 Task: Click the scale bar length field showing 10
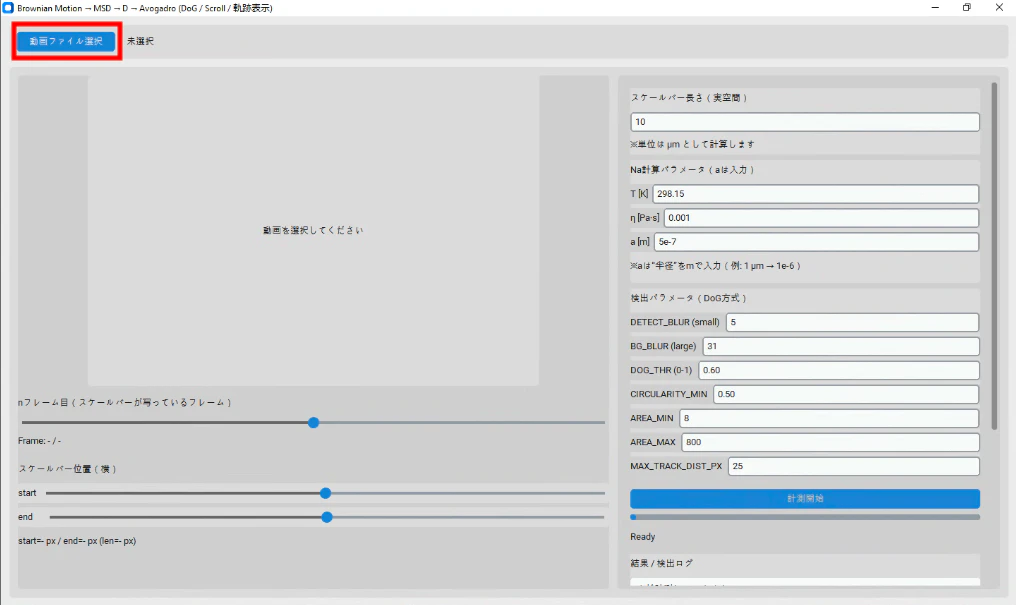pos(805,122)
